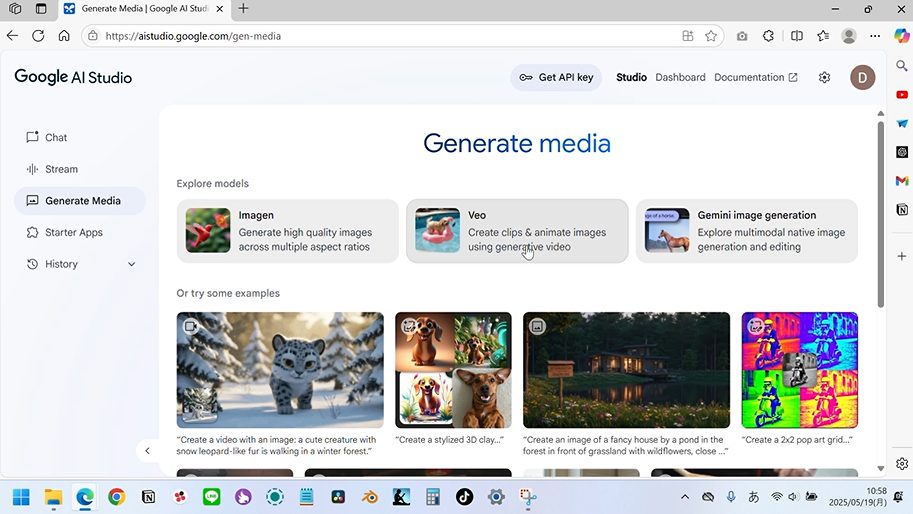Open the snow leopard example thumbnail

280,370
